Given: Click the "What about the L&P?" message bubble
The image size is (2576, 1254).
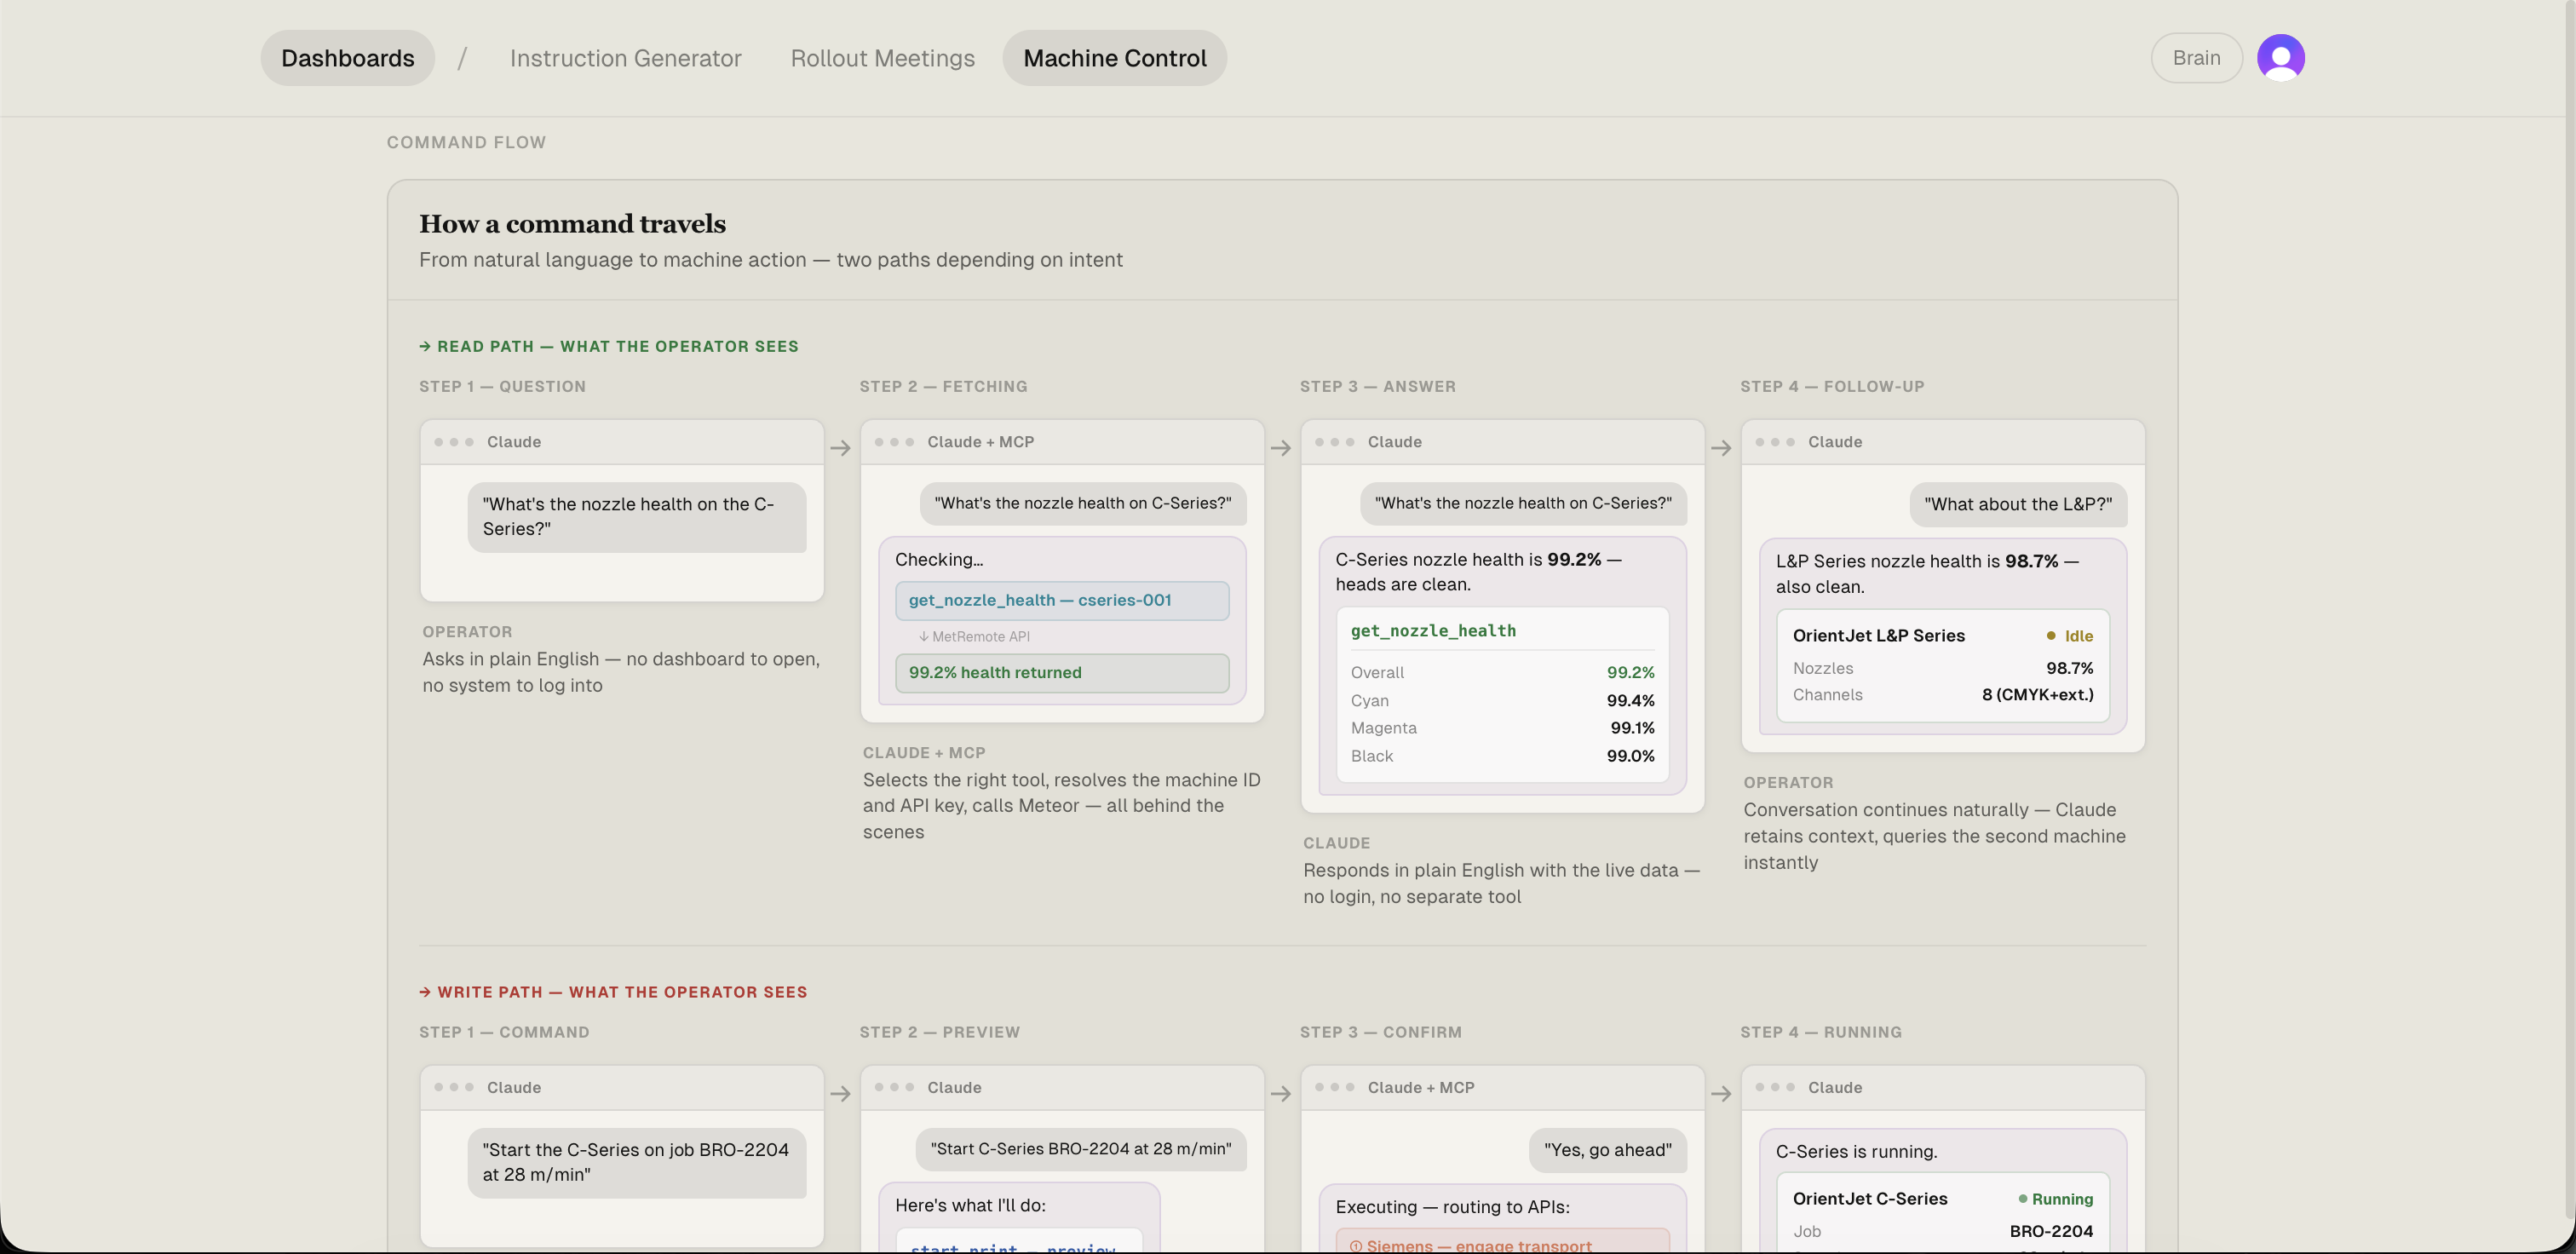Looking at the screenshot, I should tap(2017, 504).
